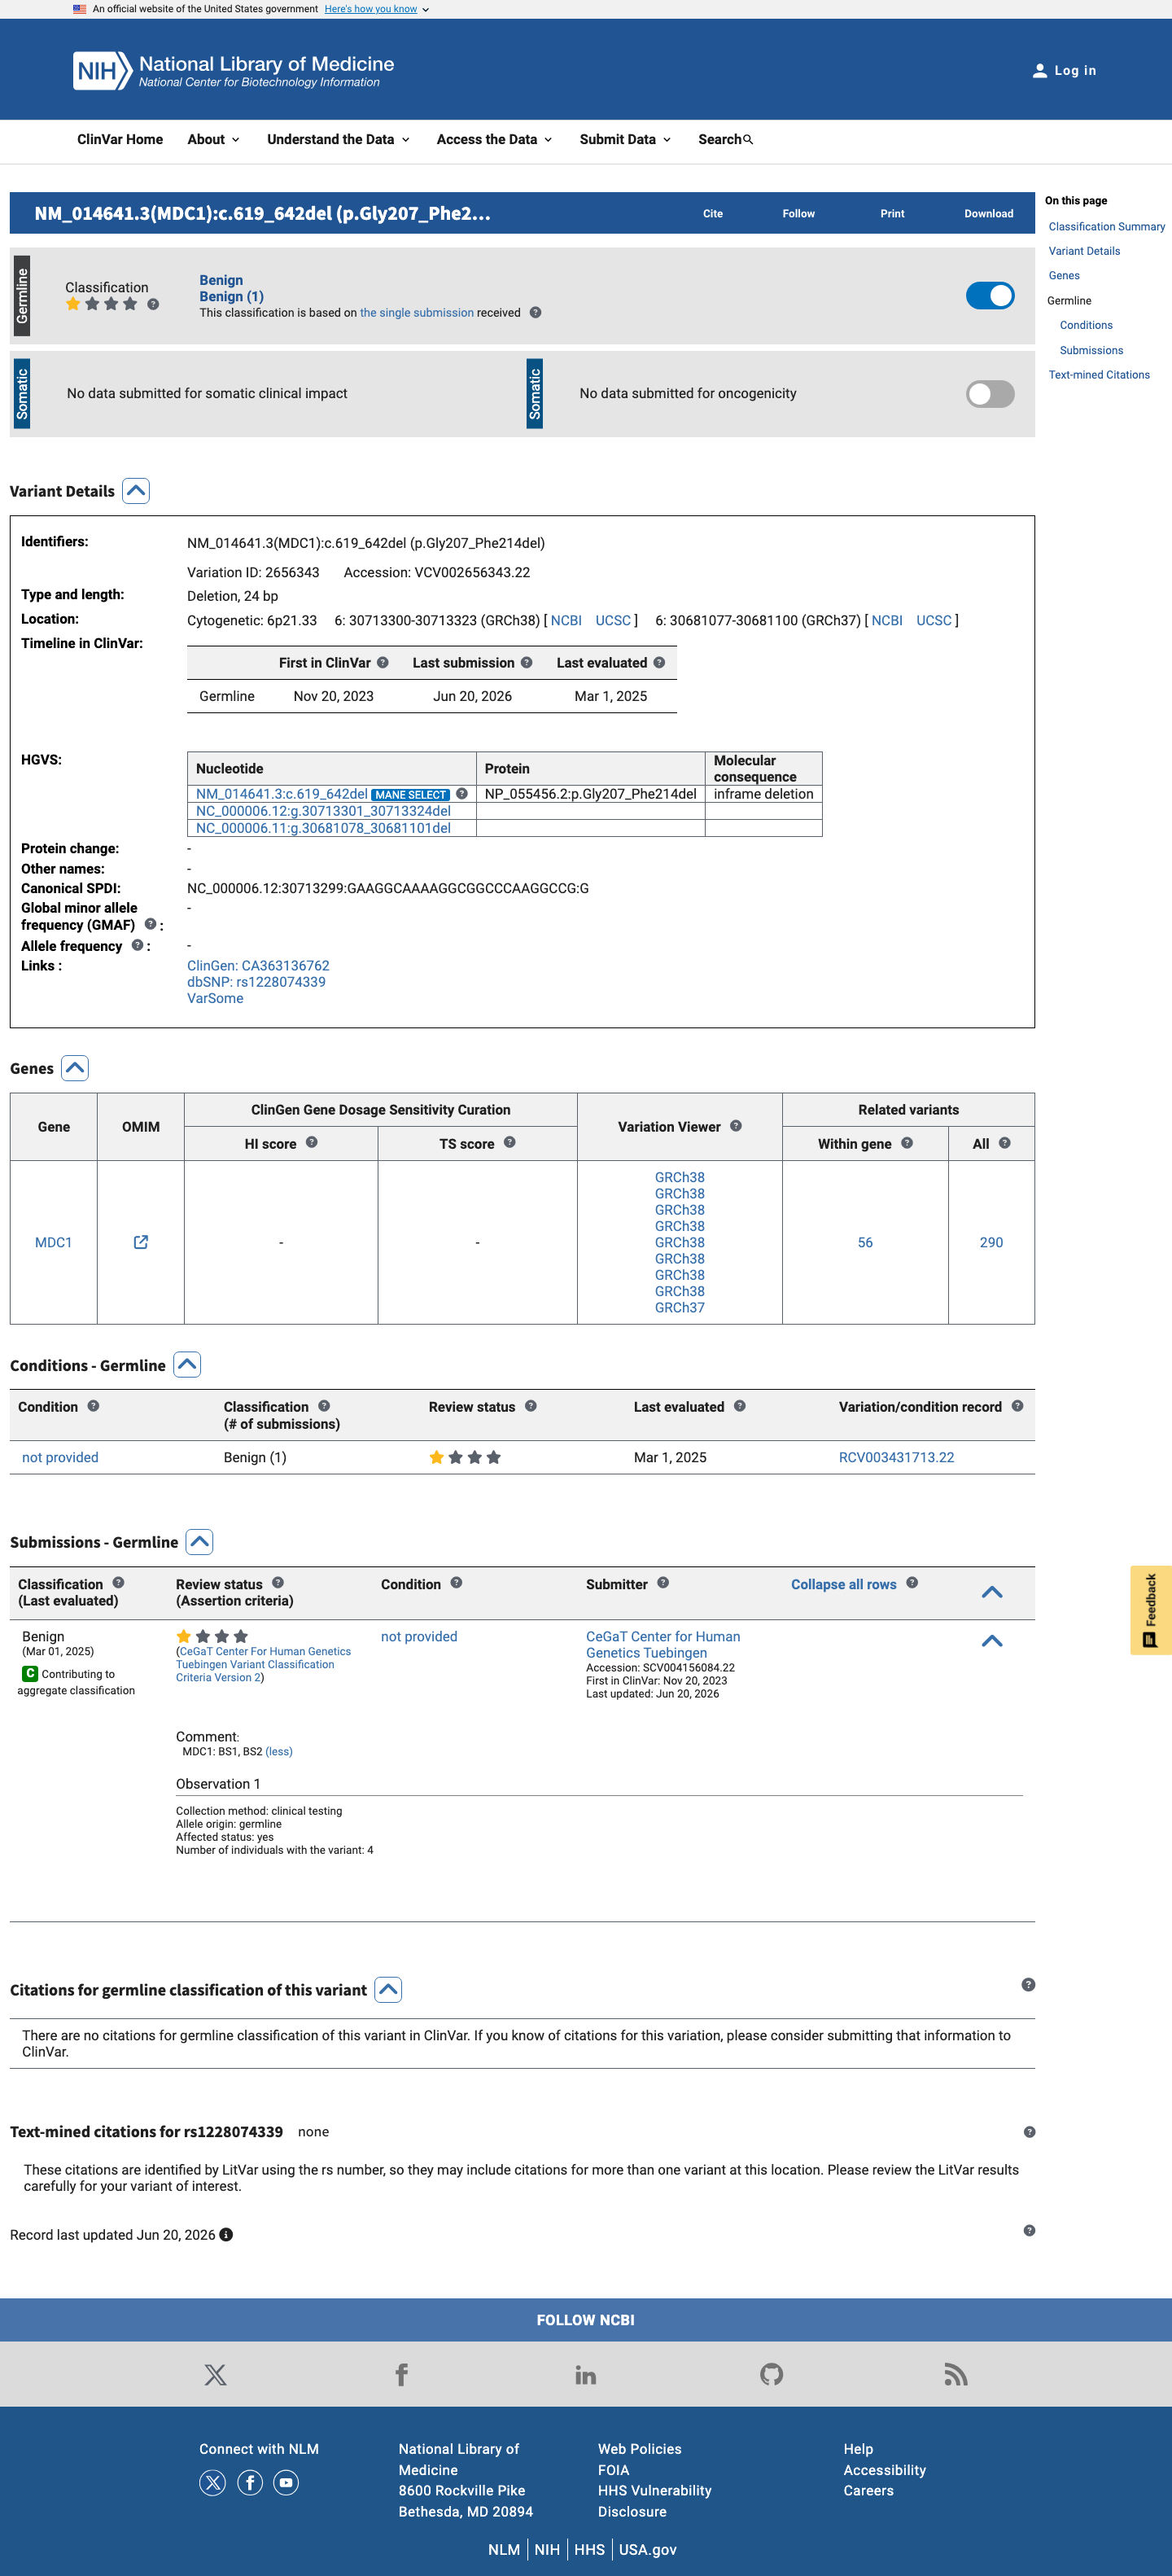Click help icon next to Within gene
1172x2576 pixels.
(x=906, y=1143)
